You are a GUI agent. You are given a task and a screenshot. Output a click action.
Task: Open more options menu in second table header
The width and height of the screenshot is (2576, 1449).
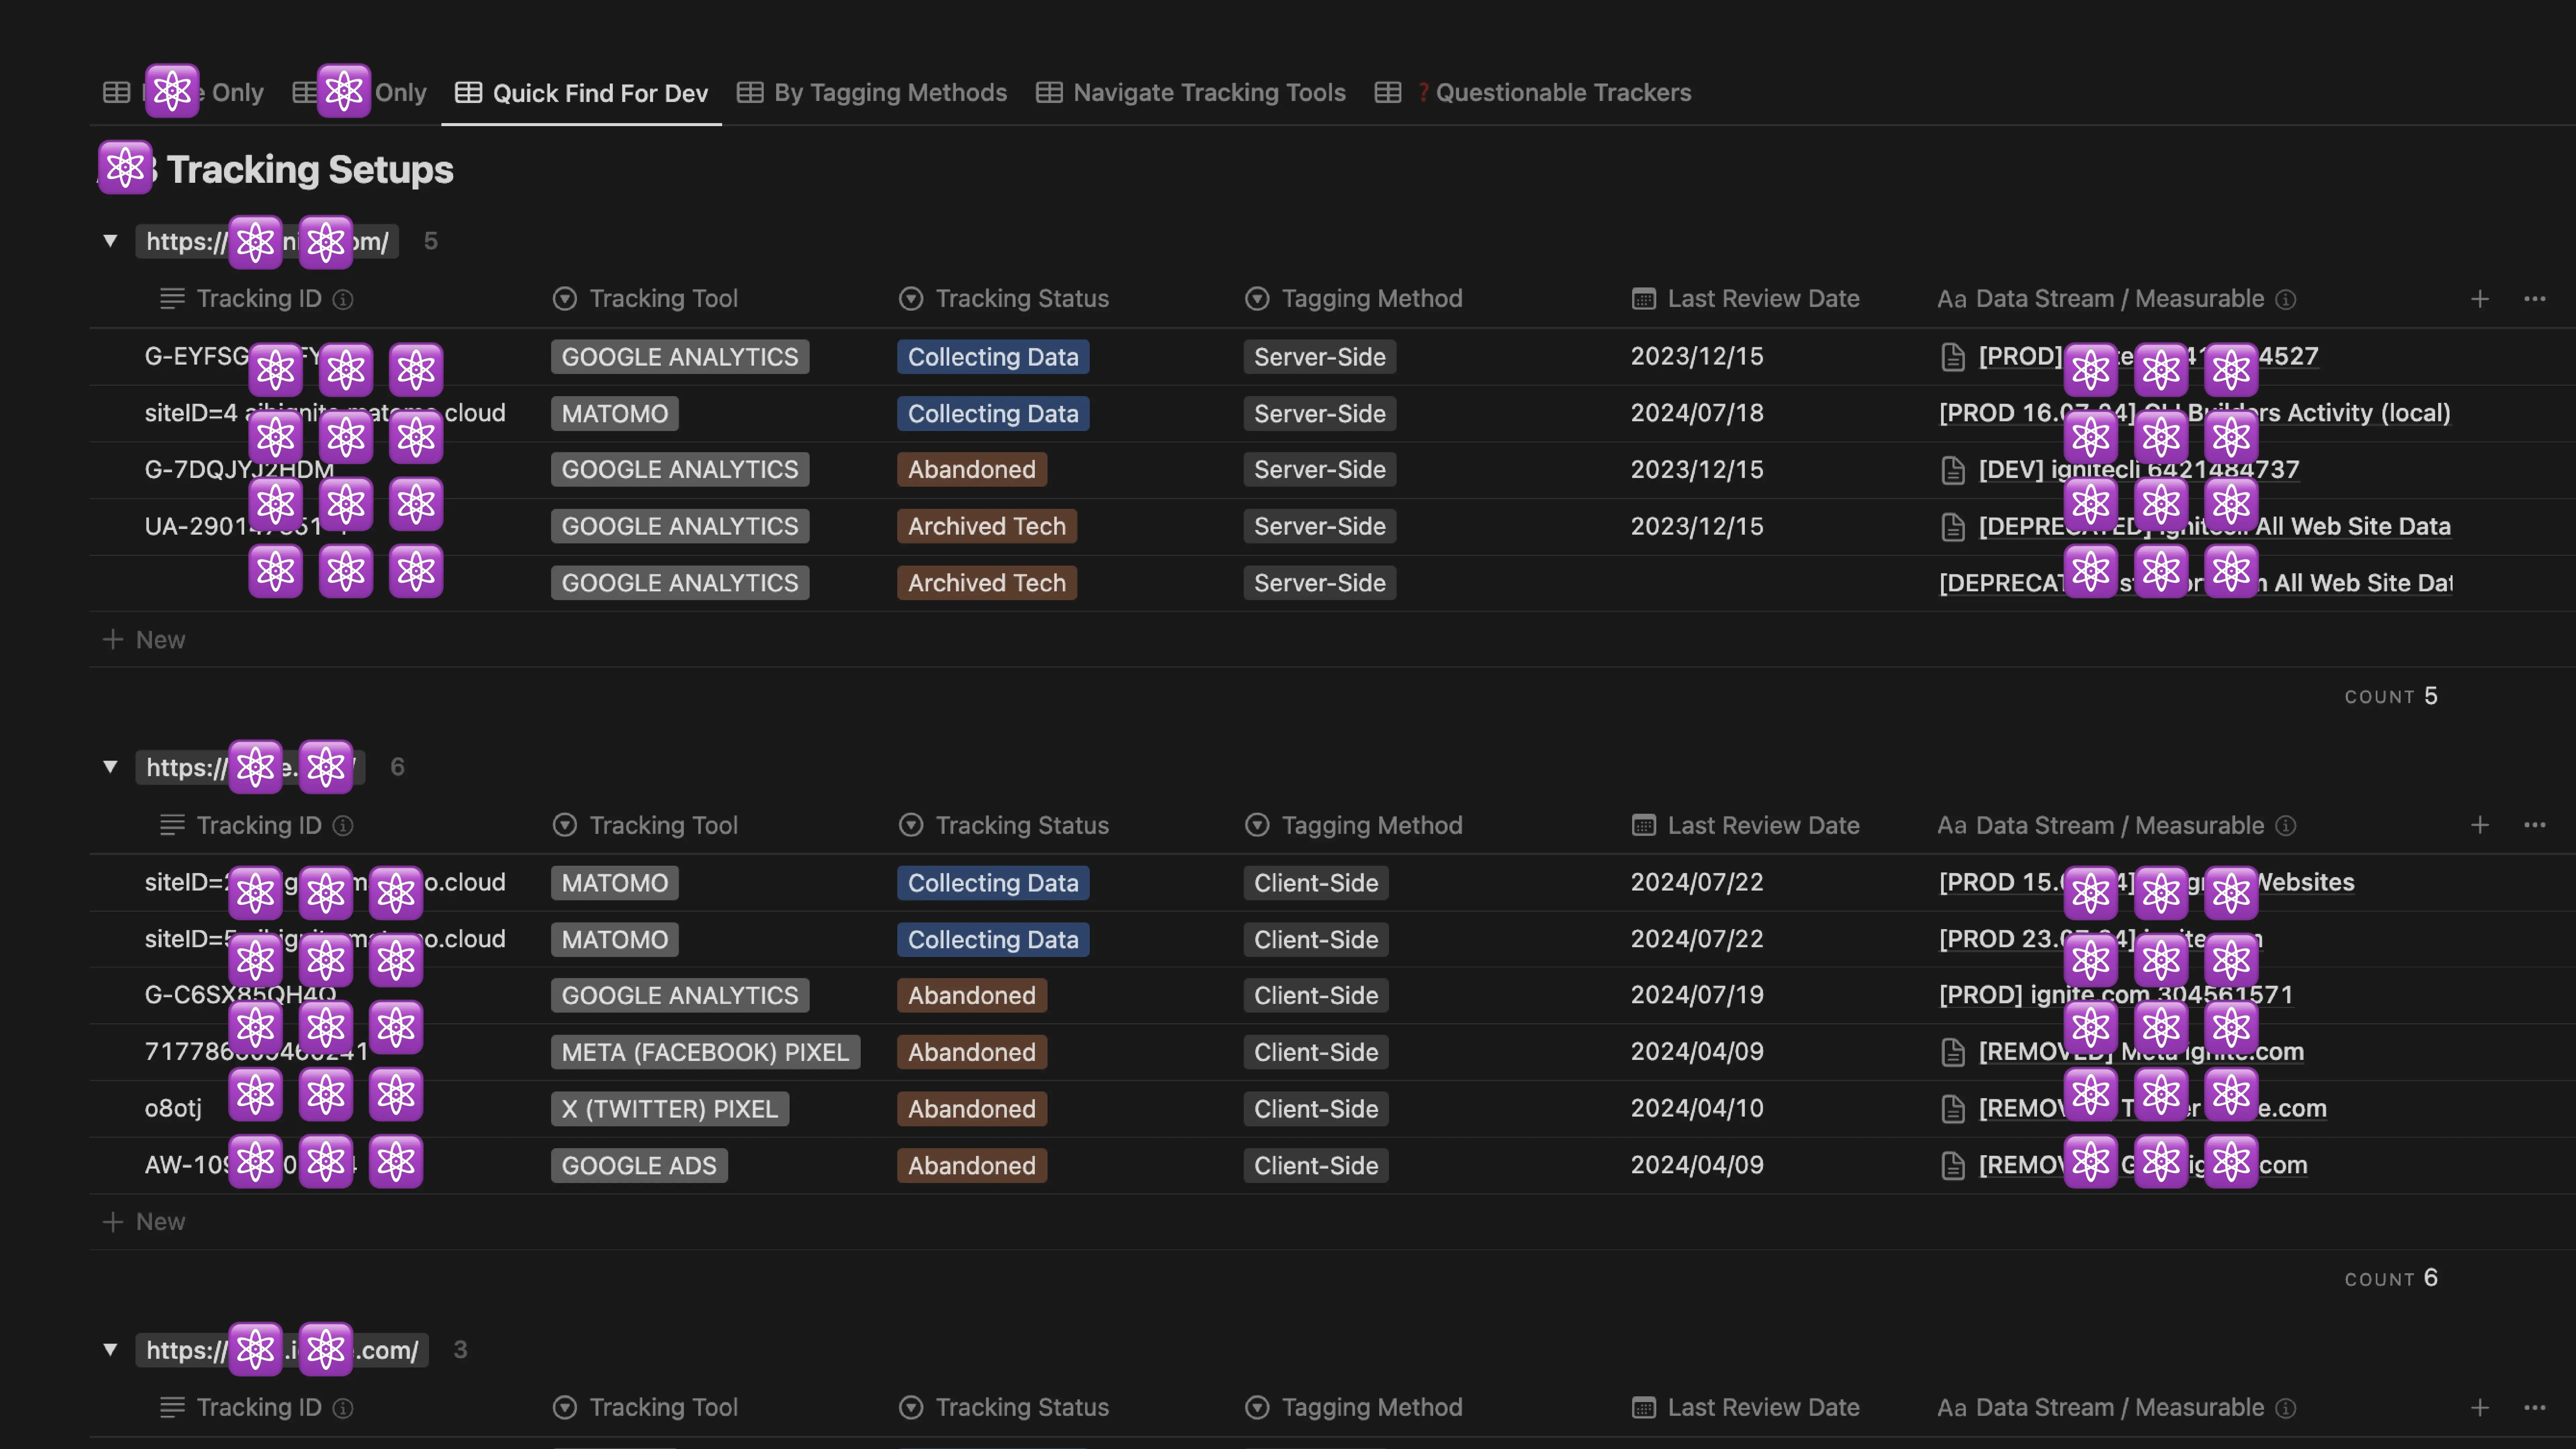coord(2534,825)
